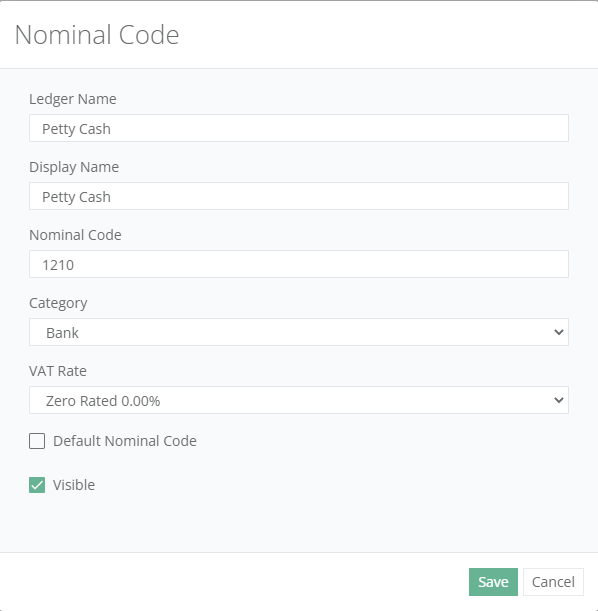Click the 'Visible' label text
Viewport: 598px width, 611px height.
[74, 485]
